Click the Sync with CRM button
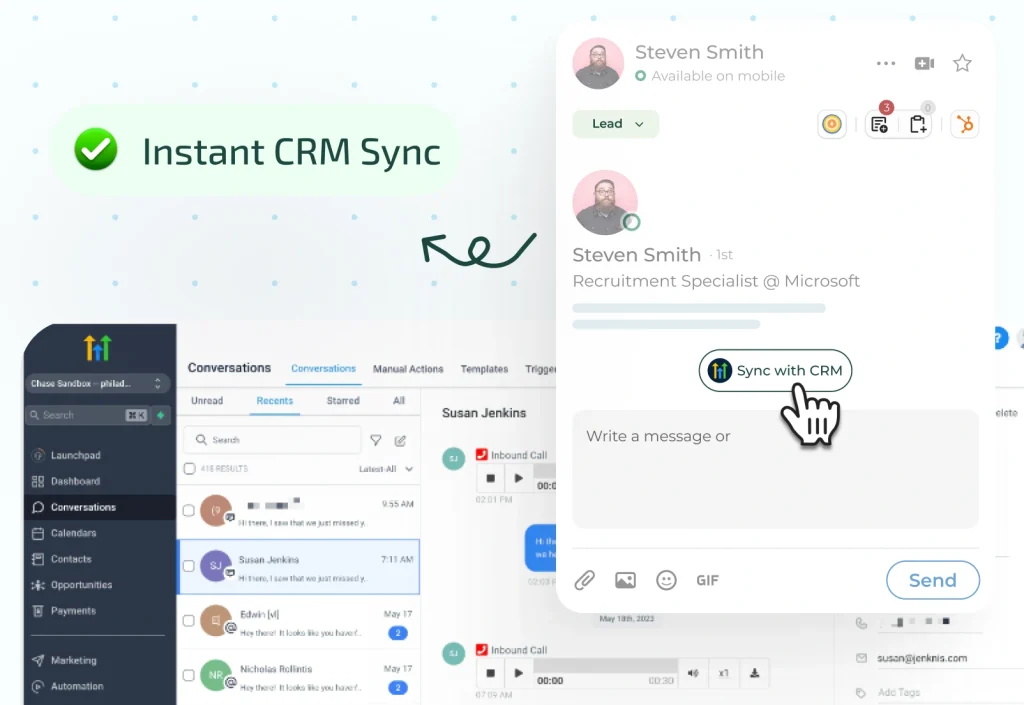1024x705 pixels. (x=775, y=371)
